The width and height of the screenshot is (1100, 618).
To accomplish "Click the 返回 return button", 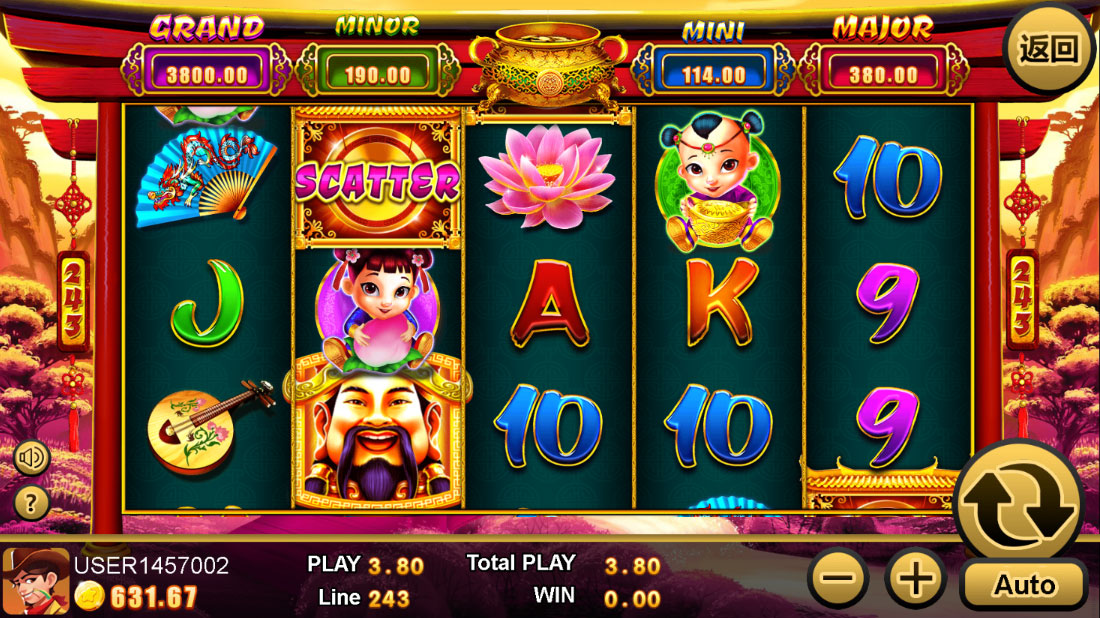I will [x=1048, y=48].
